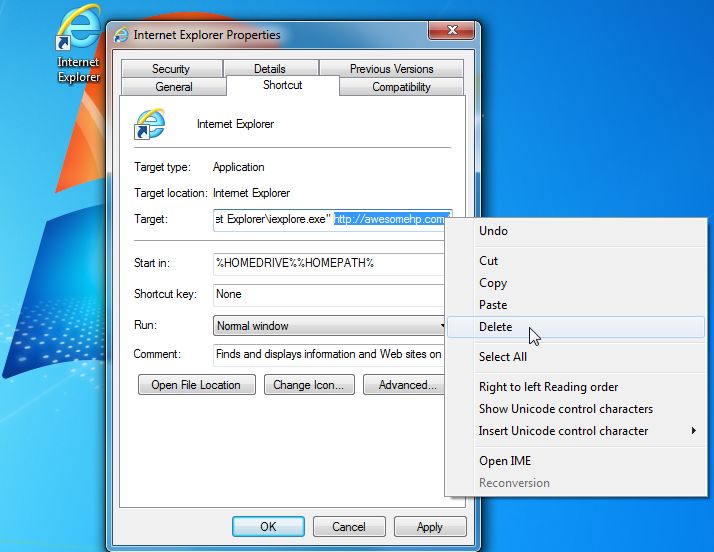Click the shortcut name field Internet Explorer

click(235, 124)
